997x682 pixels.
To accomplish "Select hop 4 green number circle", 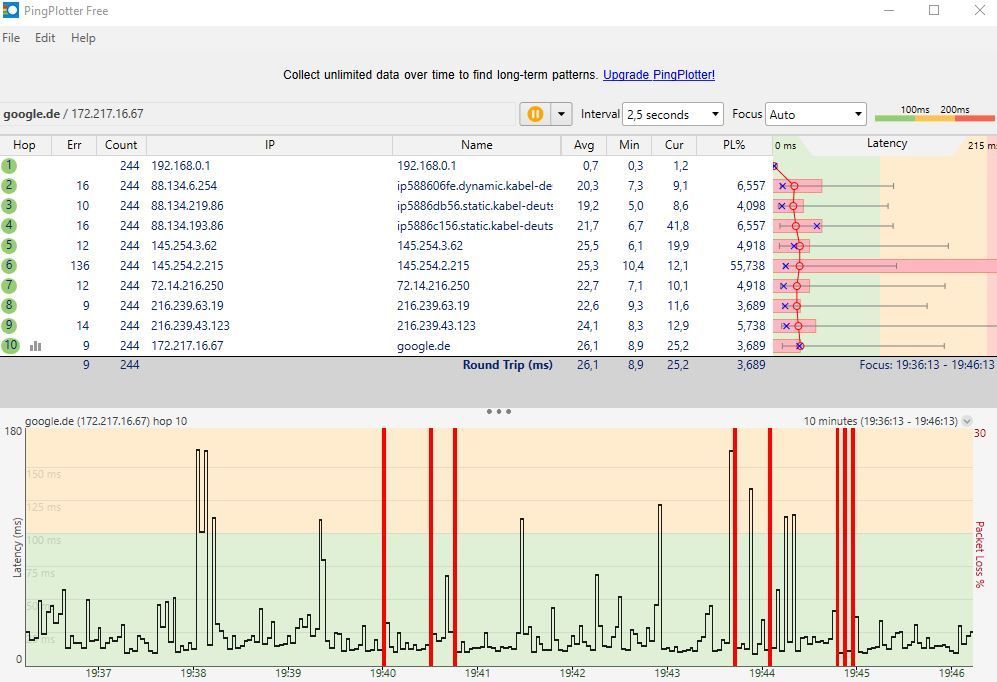I will pos(9,226).
